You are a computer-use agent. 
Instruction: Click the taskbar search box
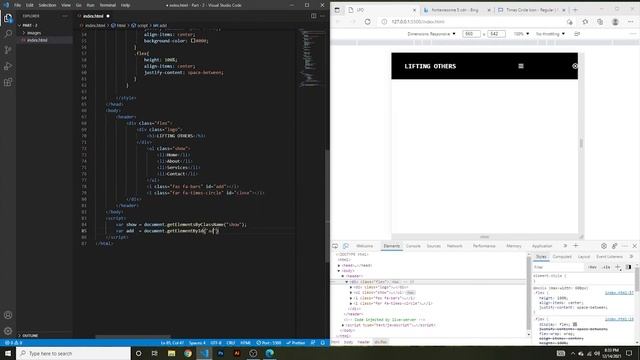coord(73,353)
